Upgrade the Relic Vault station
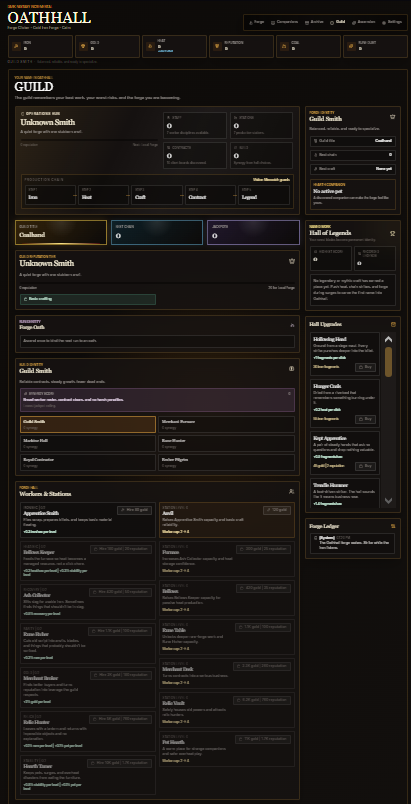411x804 pixels. tap(262, 700)
